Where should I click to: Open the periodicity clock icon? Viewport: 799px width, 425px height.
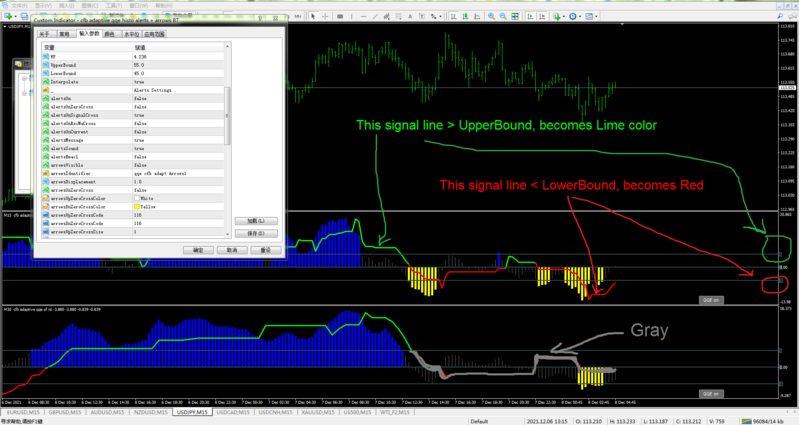(x=573, y=16)
